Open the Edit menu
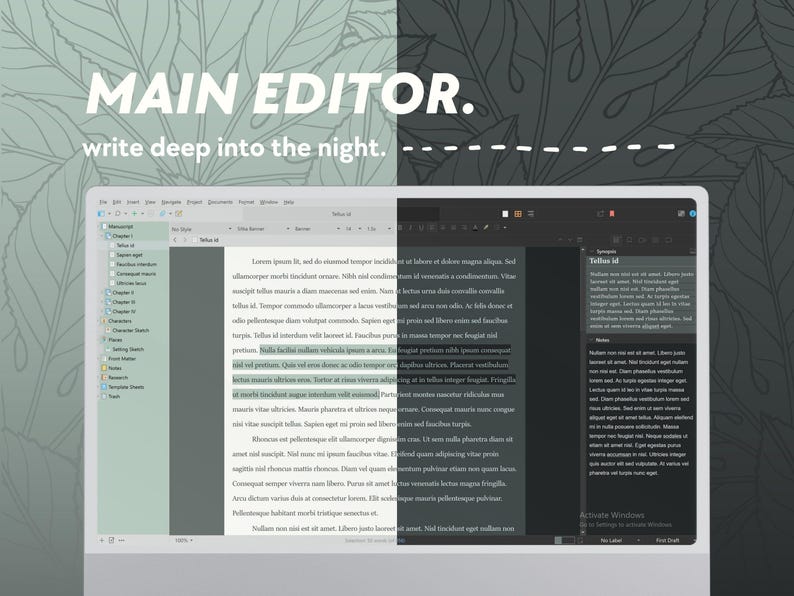This screenshot has height=596, width=794. 117,202
